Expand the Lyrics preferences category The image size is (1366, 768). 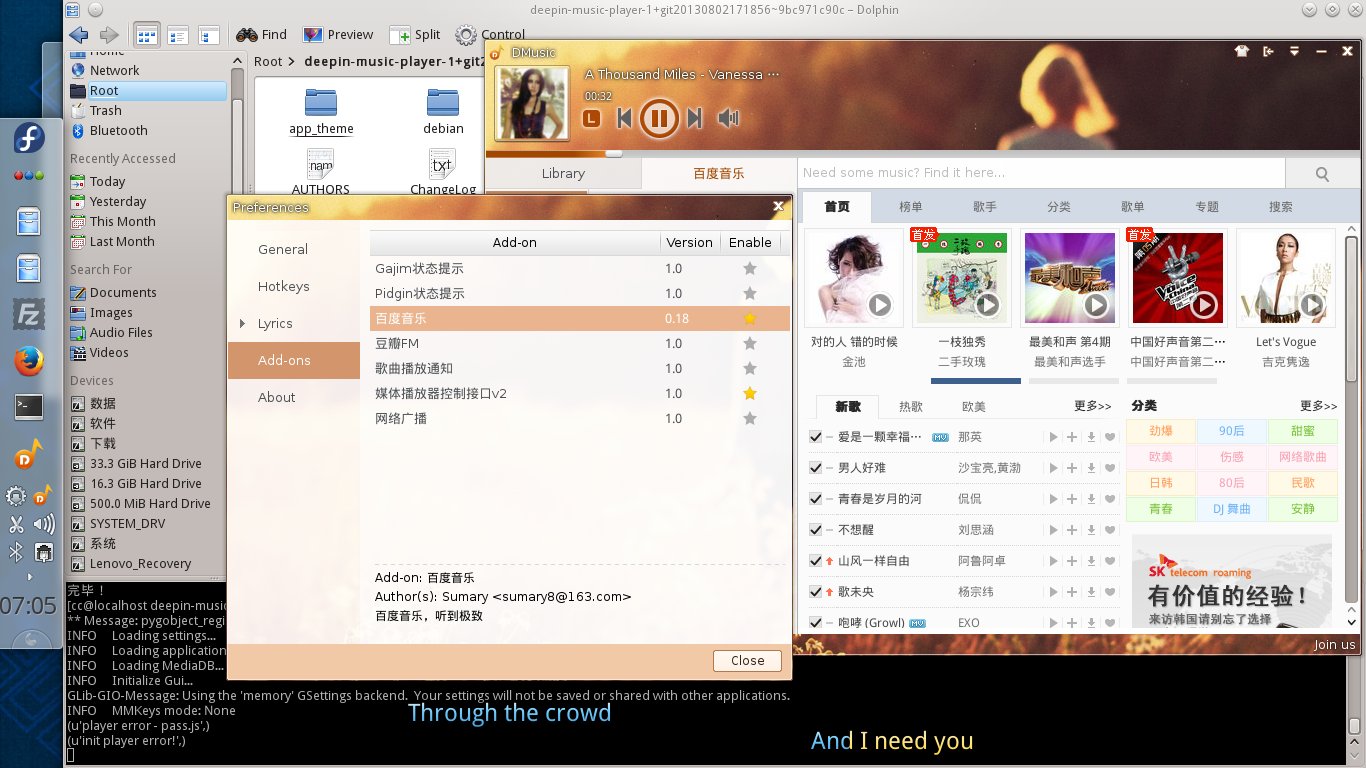[x=242, y=324]
